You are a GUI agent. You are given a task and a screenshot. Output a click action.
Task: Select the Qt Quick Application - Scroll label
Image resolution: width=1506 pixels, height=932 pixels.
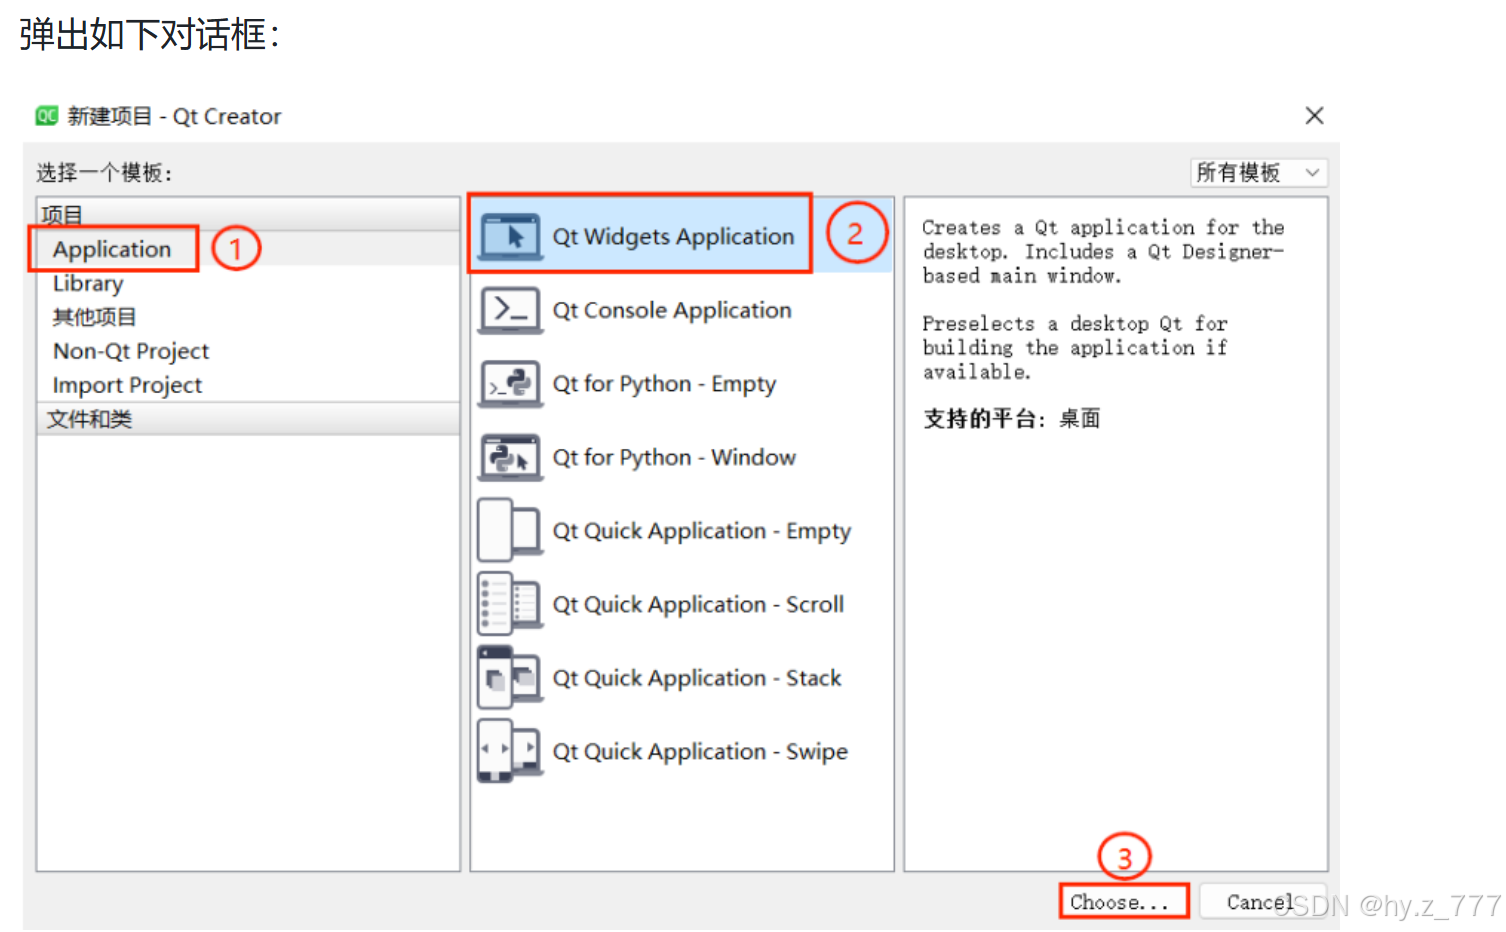point(698,604)
